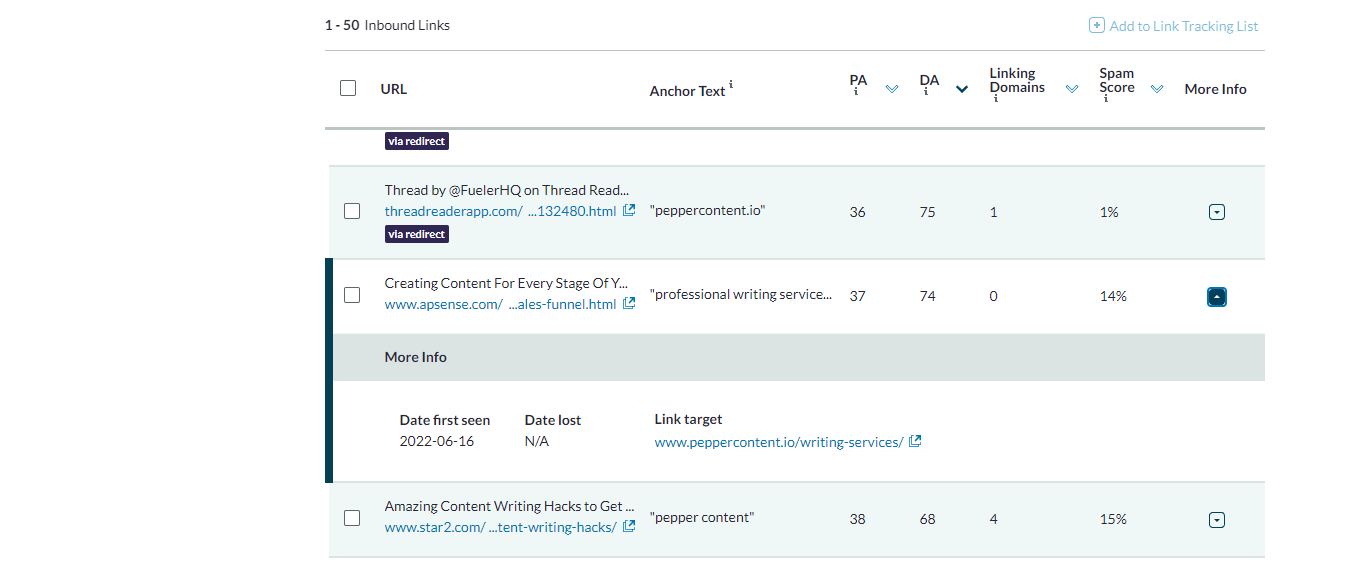Expand More Info for threadreaderapp row
Screen dimensions: 1349x568
coord(1216,212)
